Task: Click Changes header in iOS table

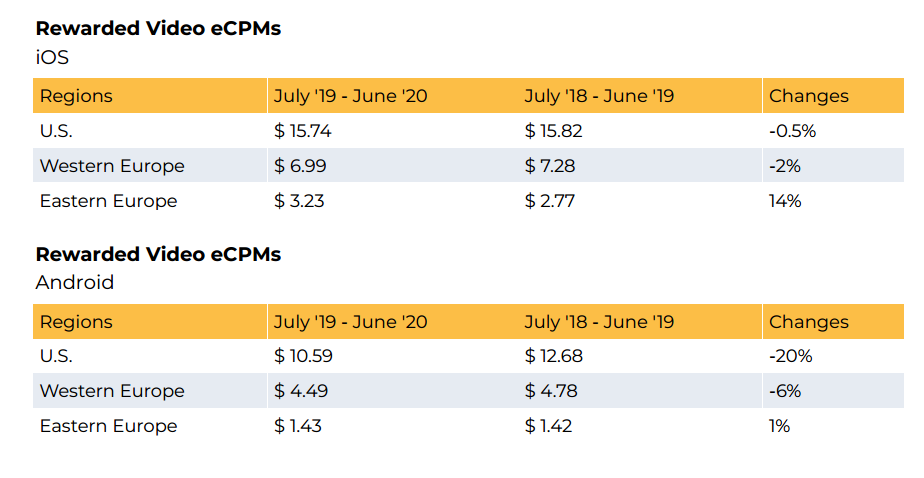Action: [x=808, y=97]
